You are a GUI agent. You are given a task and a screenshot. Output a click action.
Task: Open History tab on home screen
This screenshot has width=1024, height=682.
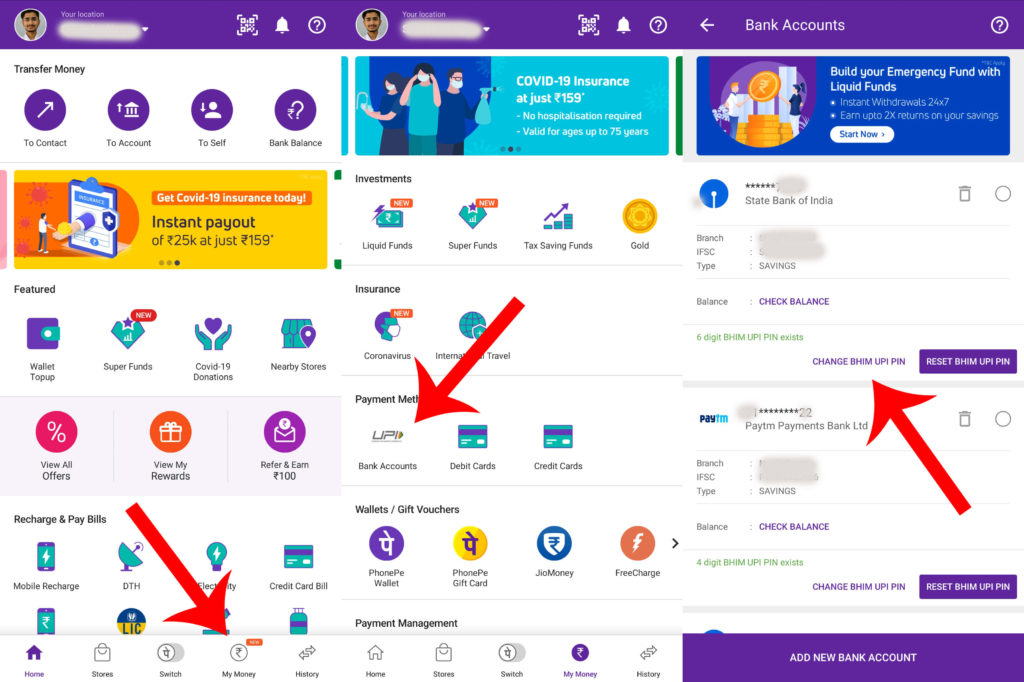click(307, 658)
